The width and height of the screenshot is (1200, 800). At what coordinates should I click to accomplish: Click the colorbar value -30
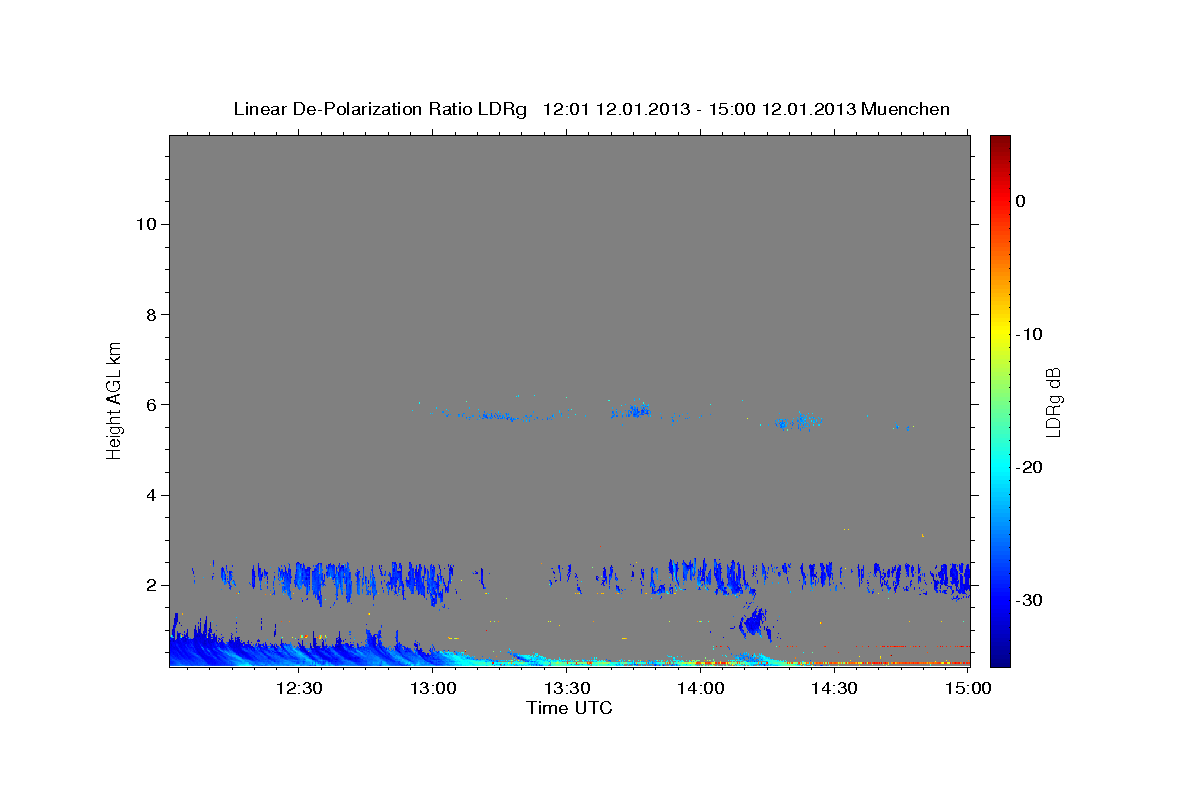(1028, 600)
